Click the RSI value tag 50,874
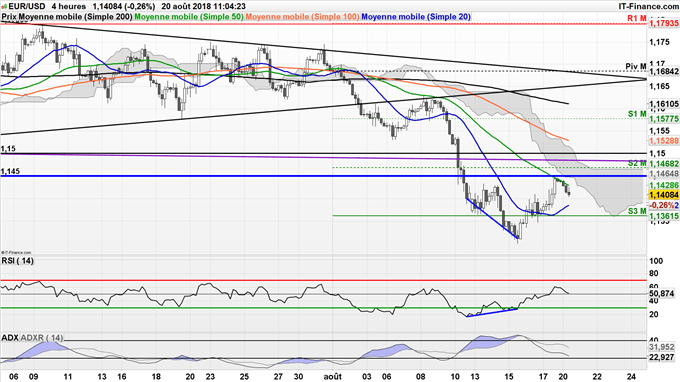Viewport: 680px width, 382px height. 662,294
